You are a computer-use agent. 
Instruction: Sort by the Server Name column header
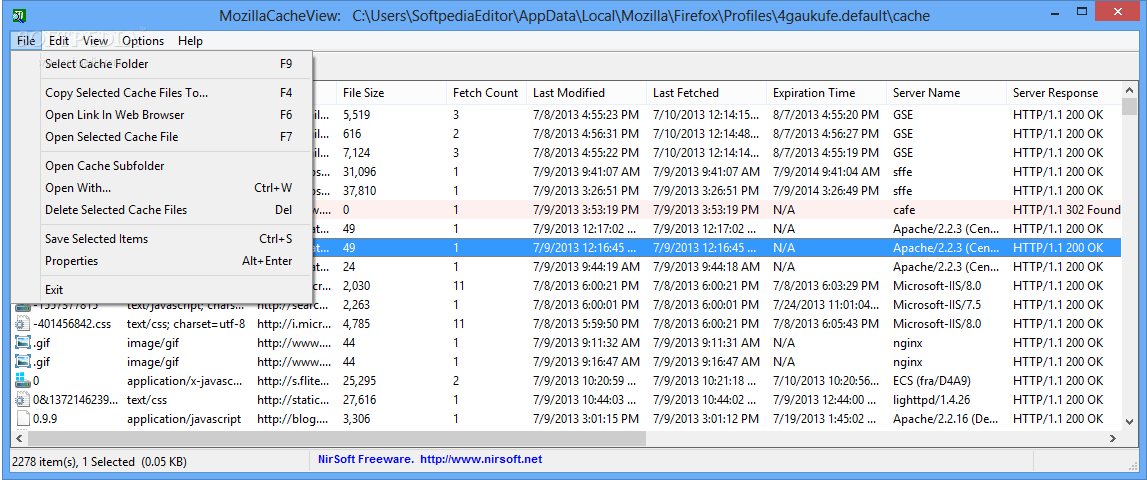946,93
